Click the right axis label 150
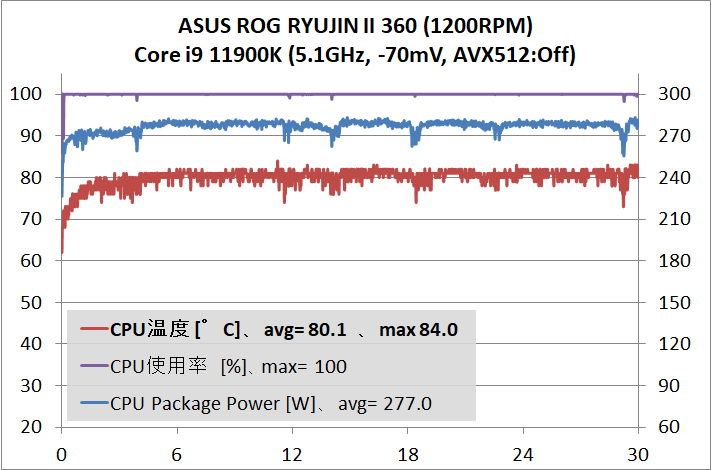The height and width of the screenshot is (470, 711). pyautogui.click(x=674, y=303)
